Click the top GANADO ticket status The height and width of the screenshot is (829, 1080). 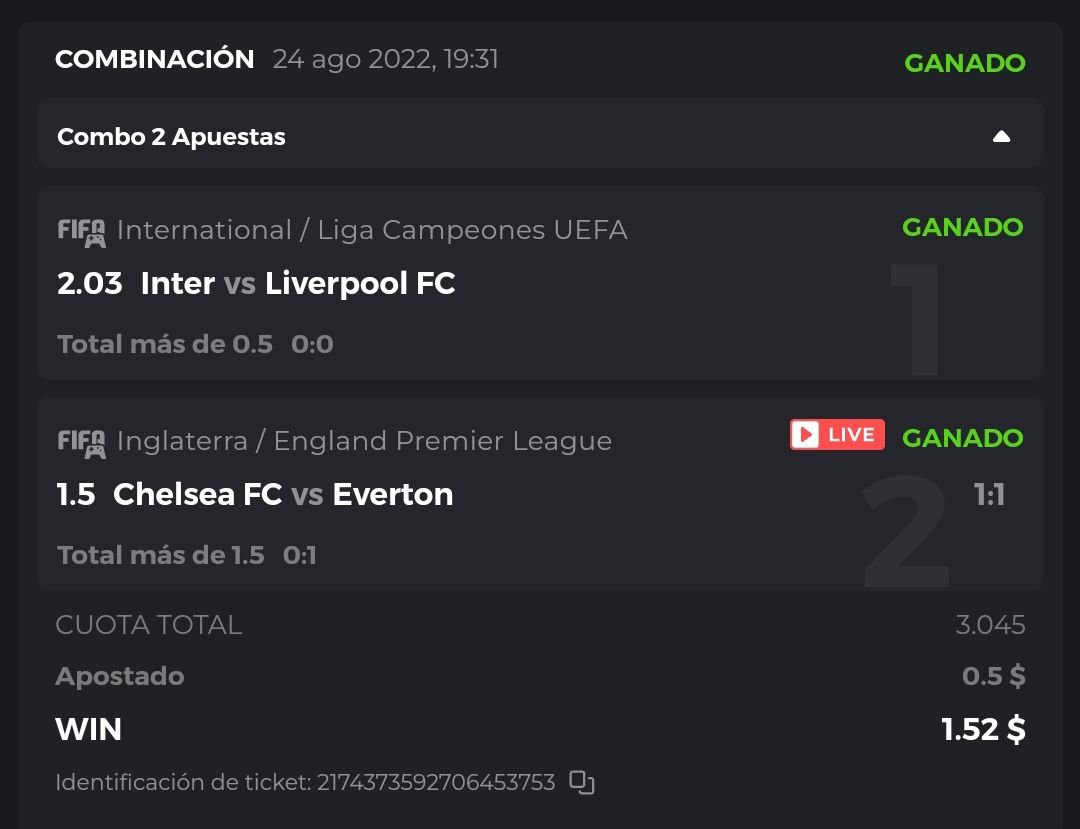tap(964, 63)
